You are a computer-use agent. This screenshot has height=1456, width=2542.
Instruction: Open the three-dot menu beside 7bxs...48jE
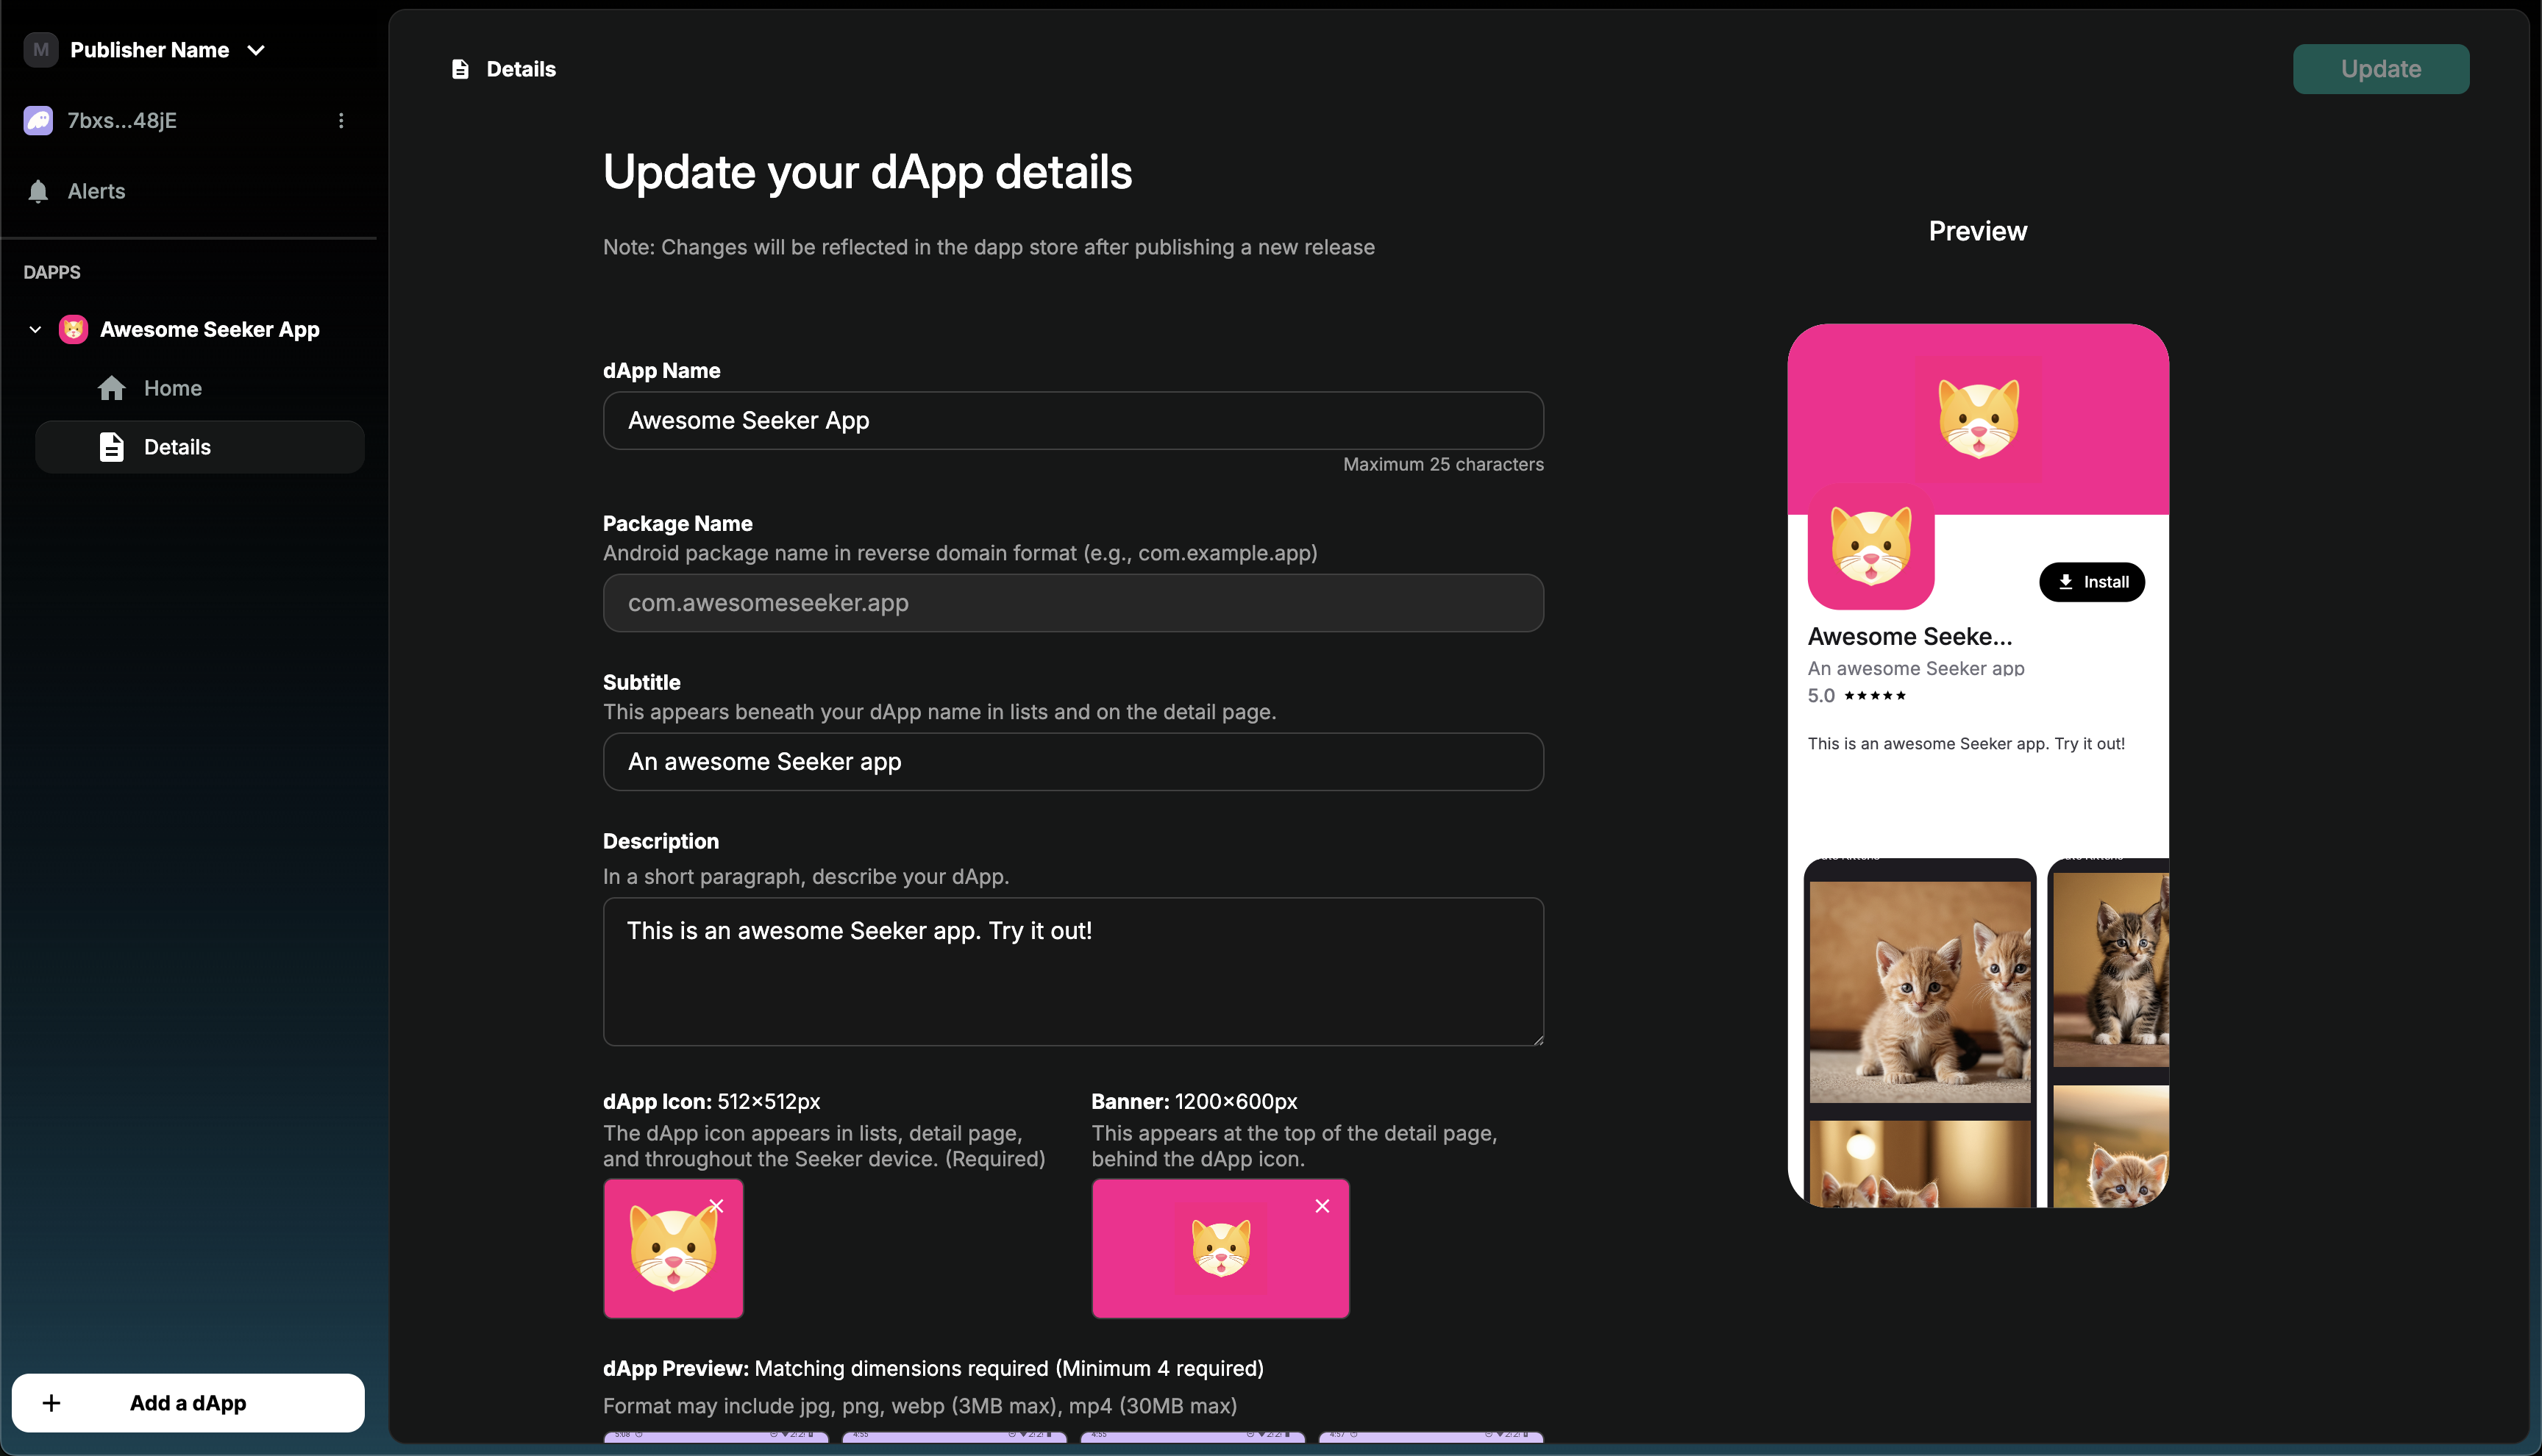342,120
